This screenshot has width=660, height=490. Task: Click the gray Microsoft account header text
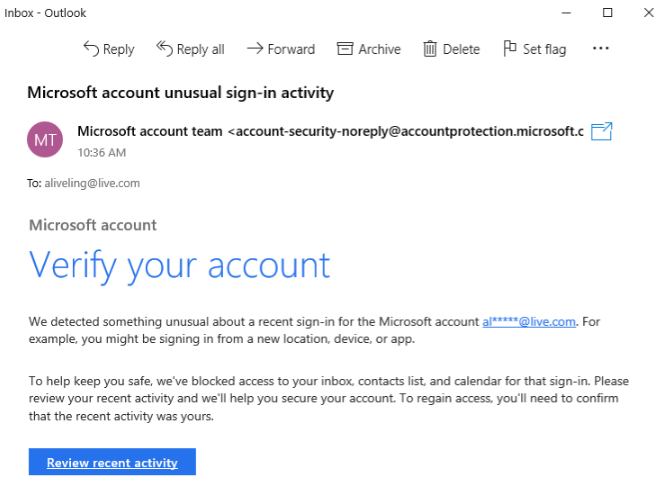(93, 225)
